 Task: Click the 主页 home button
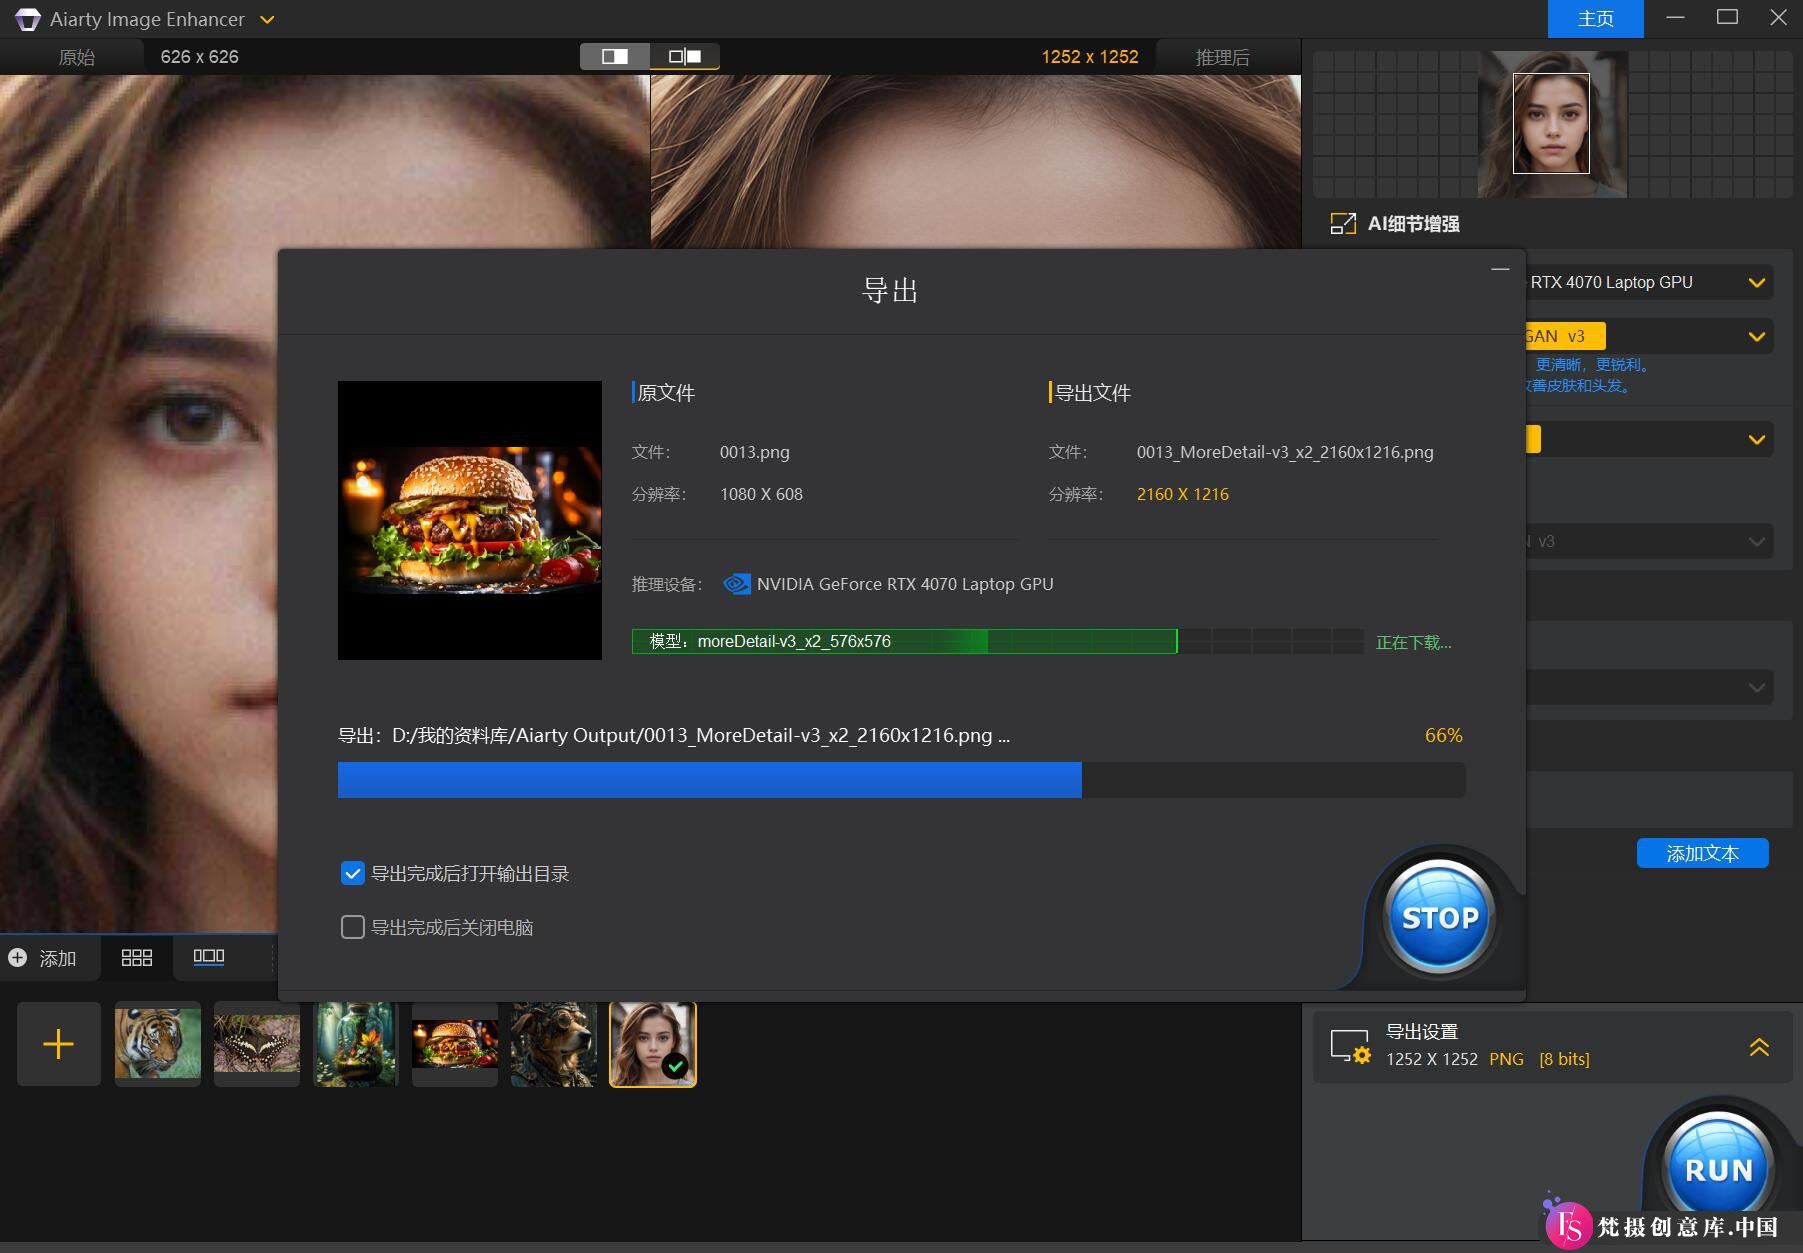pyautogui.click(x=1595, y=19)
